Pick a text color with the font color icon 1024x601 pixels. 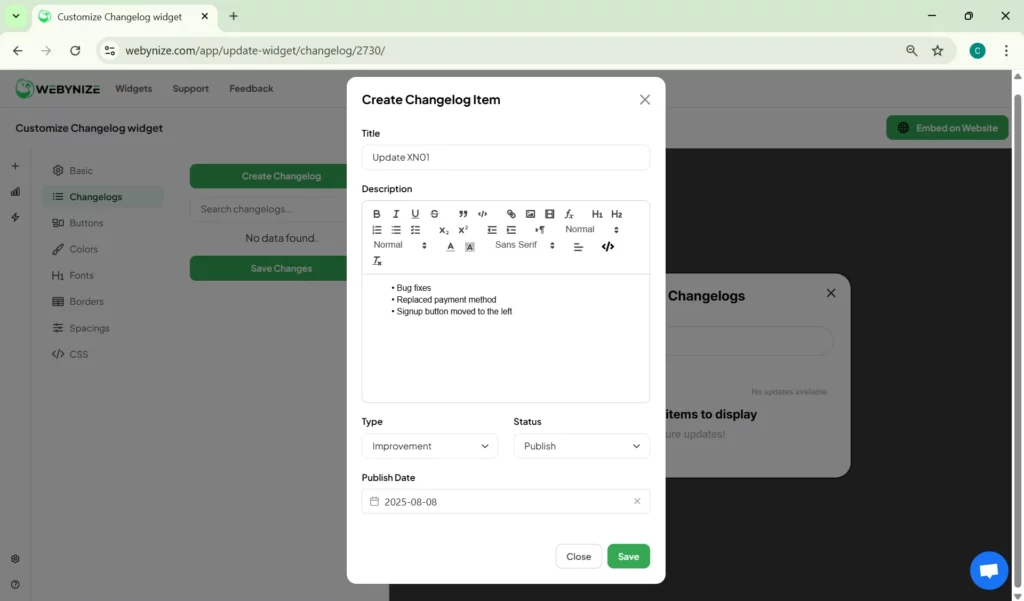coord(450,246)
